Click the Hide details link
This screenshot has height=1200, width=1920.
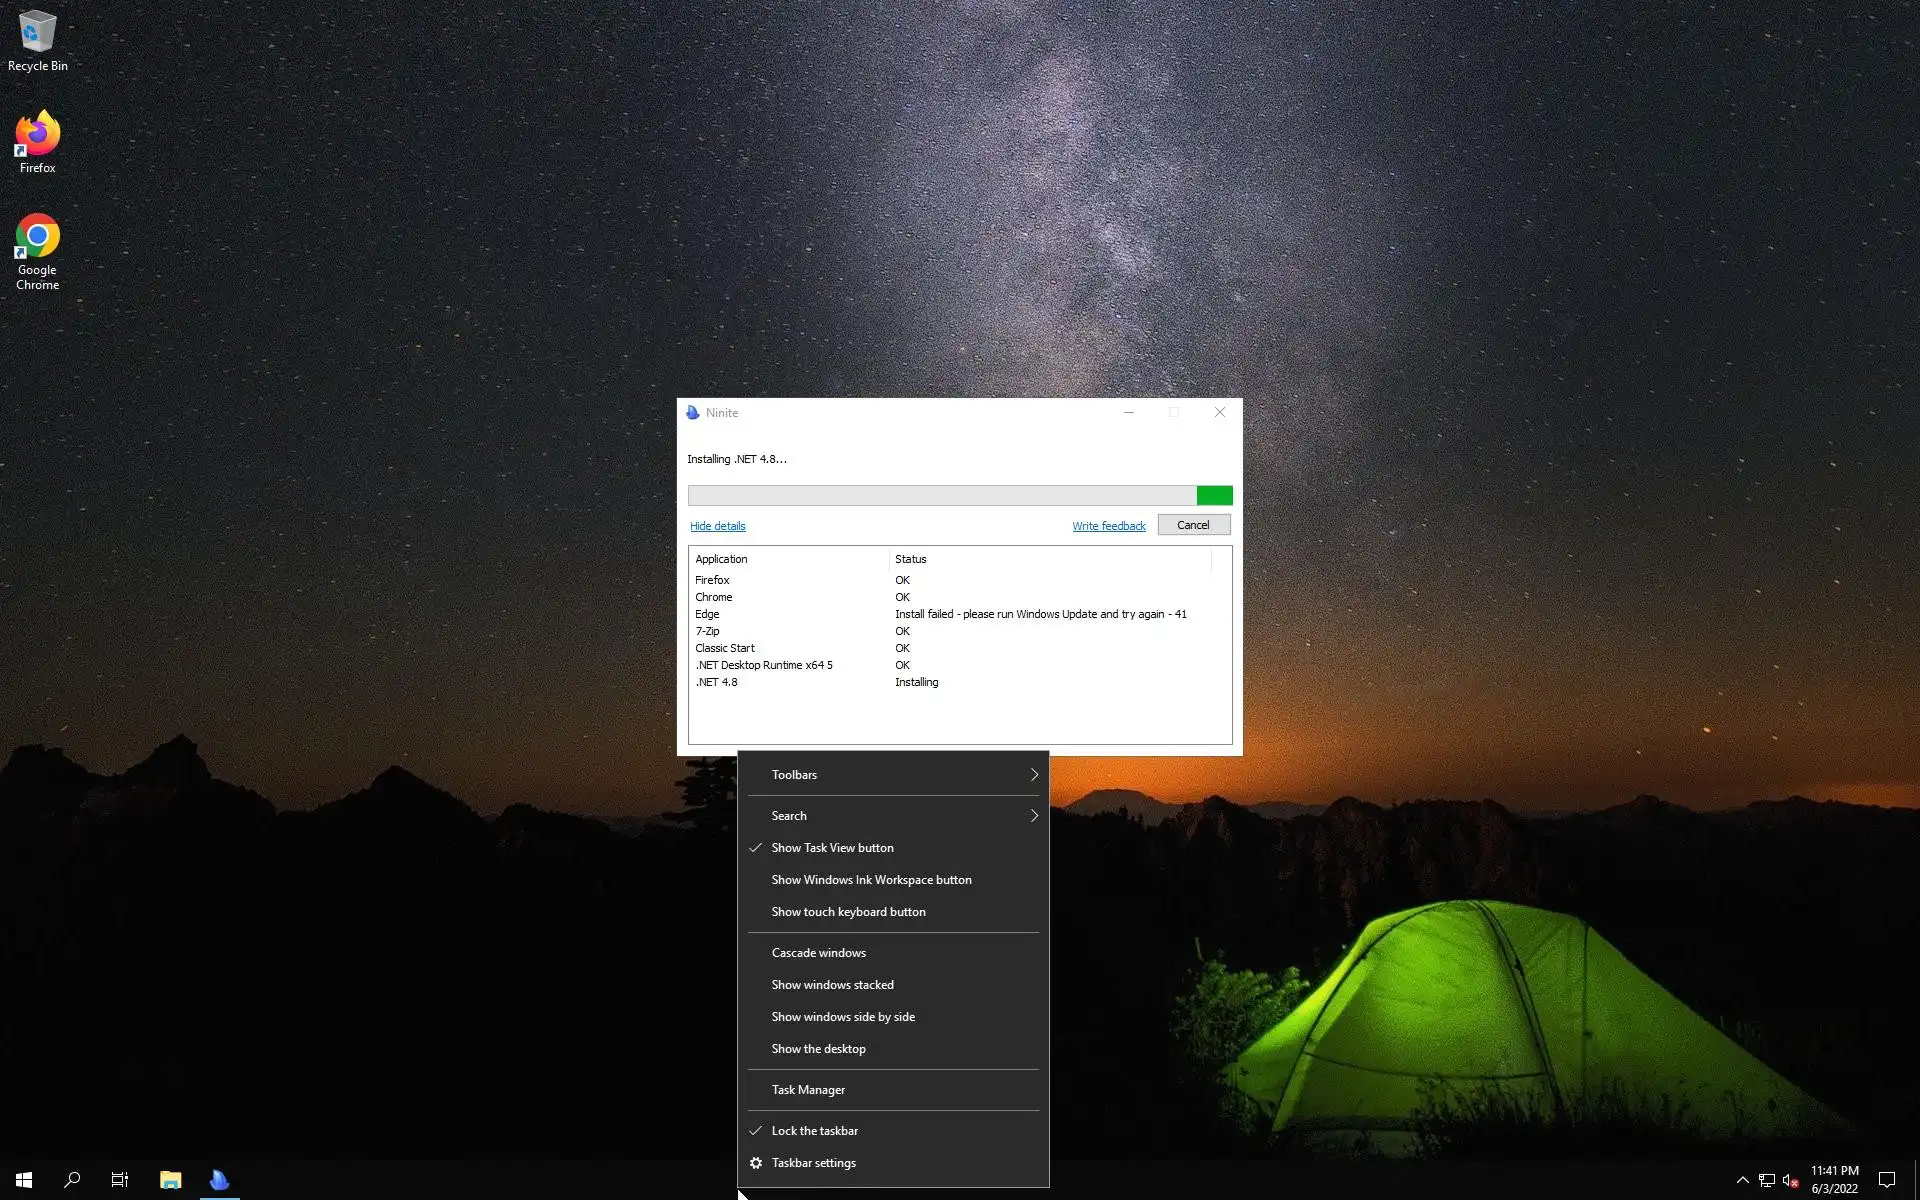(717, 526)
